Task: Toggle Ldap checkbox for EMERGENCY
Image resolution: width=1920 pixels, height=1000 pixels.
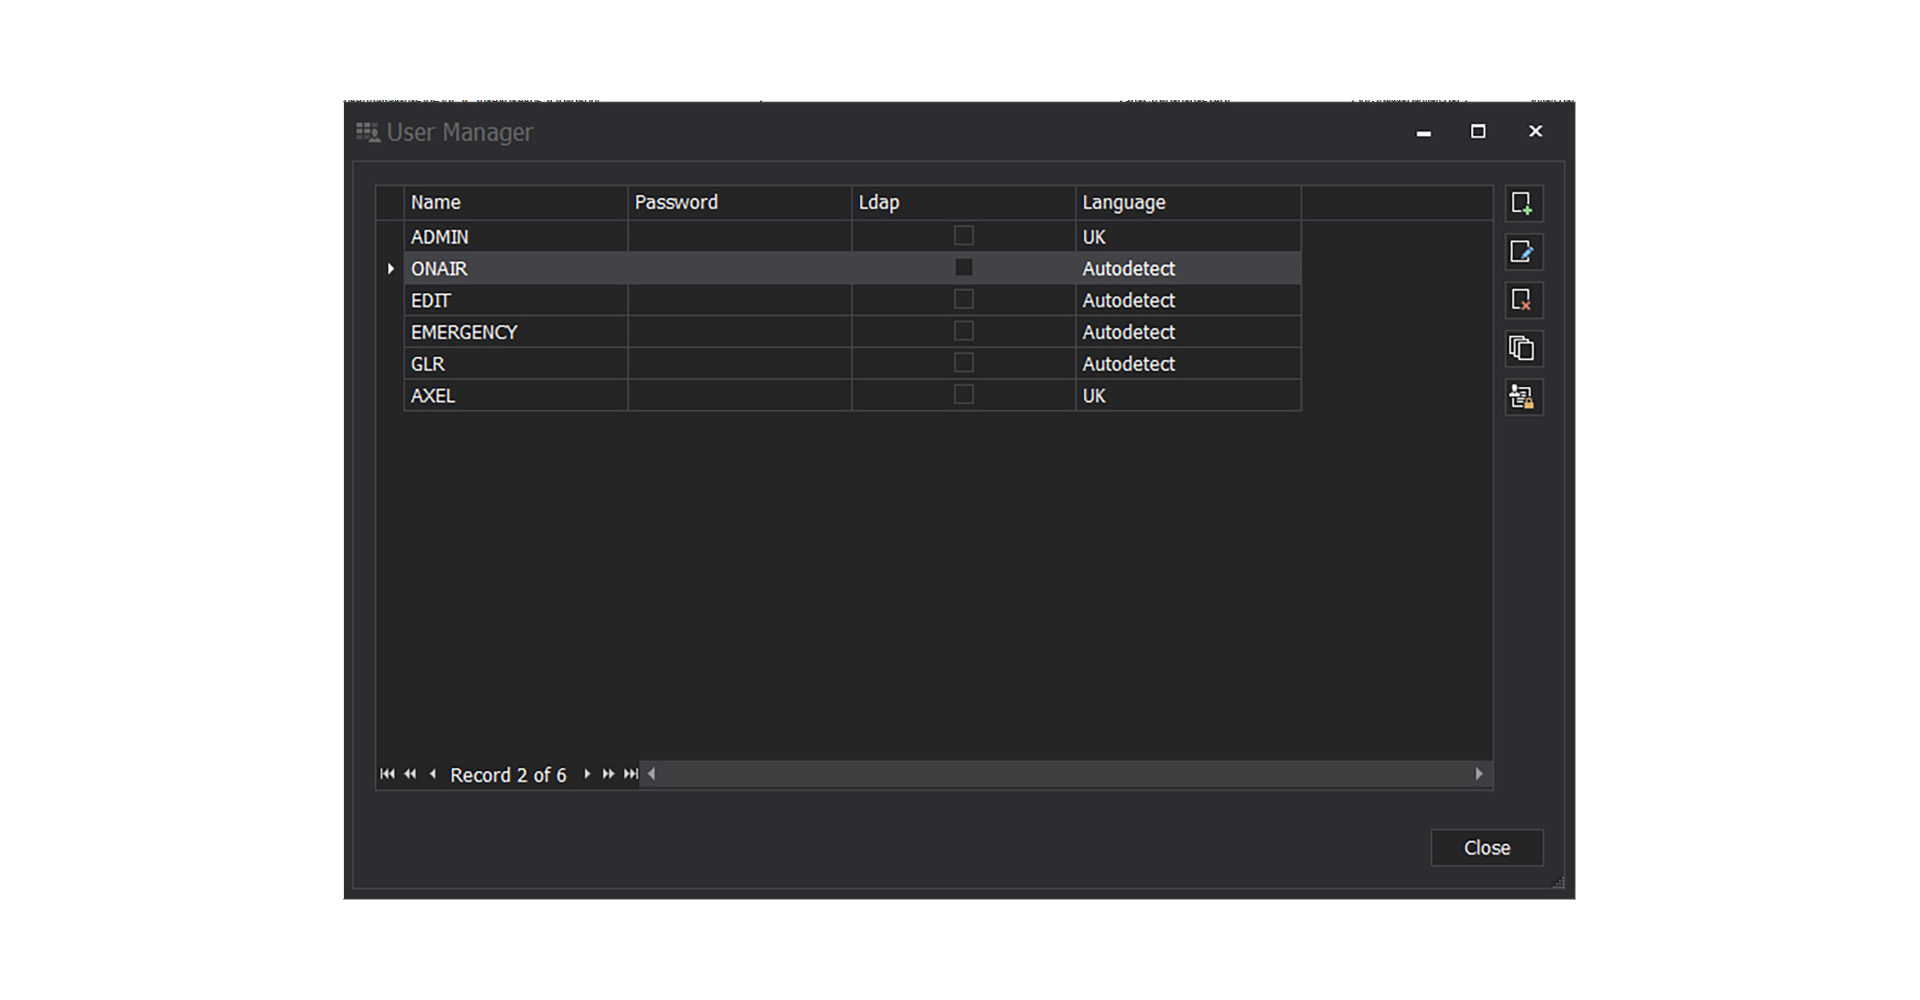Action: pyautogui.click(x=963, y=331)
